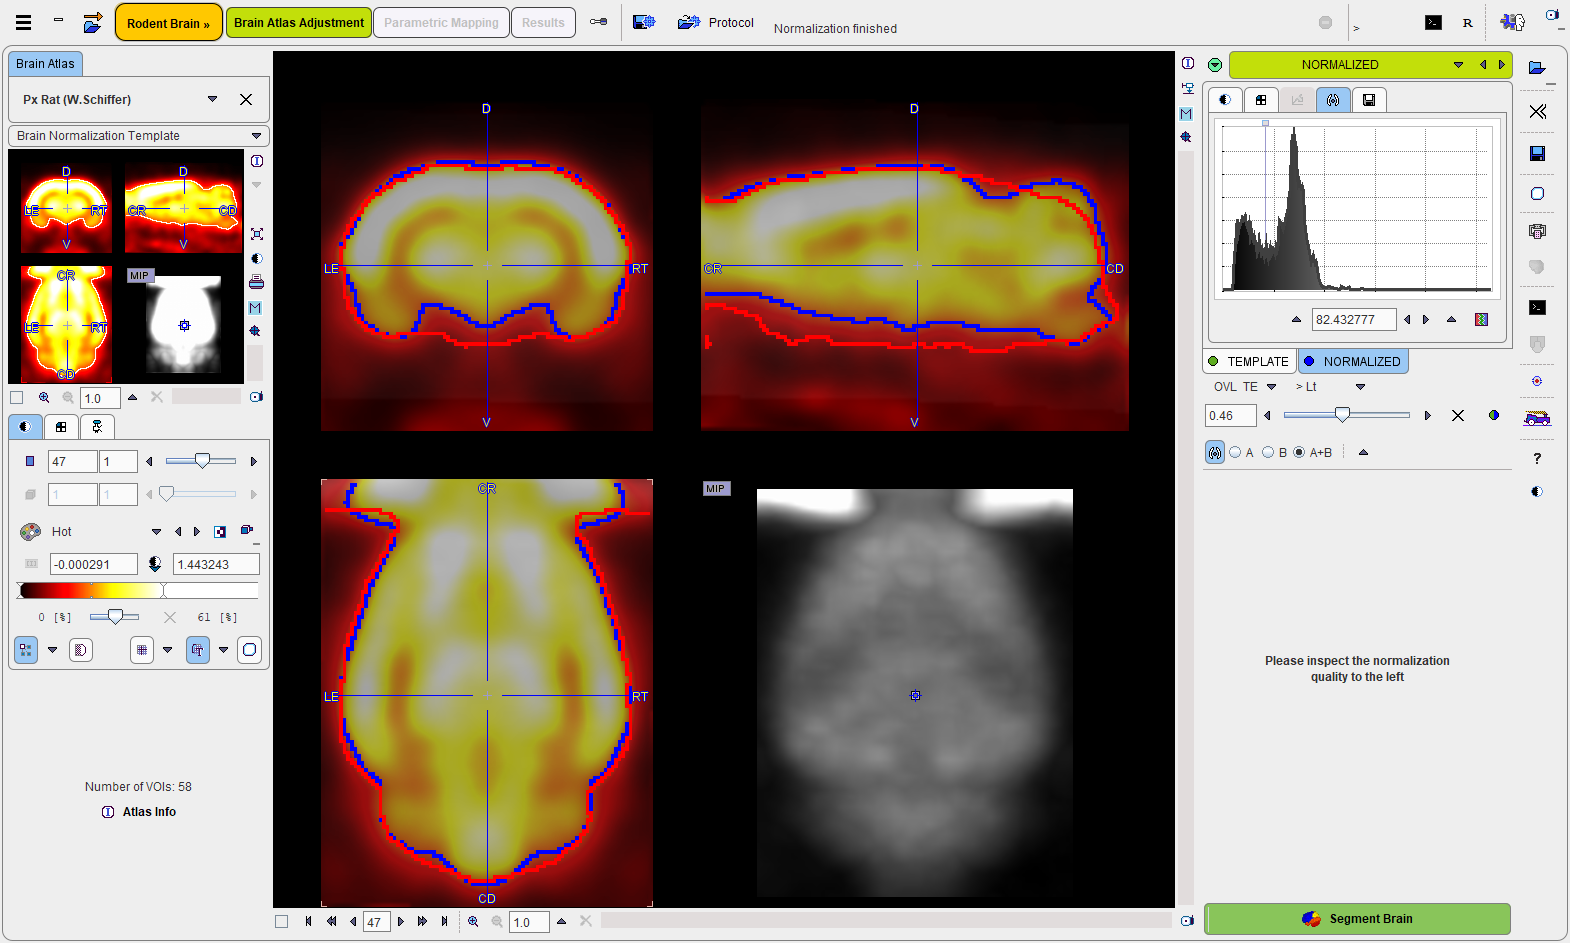Open Atlas Info link
Image resolution: width=1570 pixels, height=943 pixels.
(x=139, y=812)
